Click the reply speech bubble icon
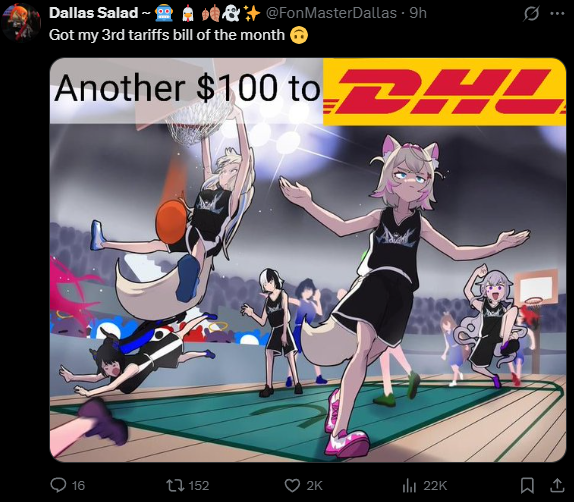 coord(58,485)
